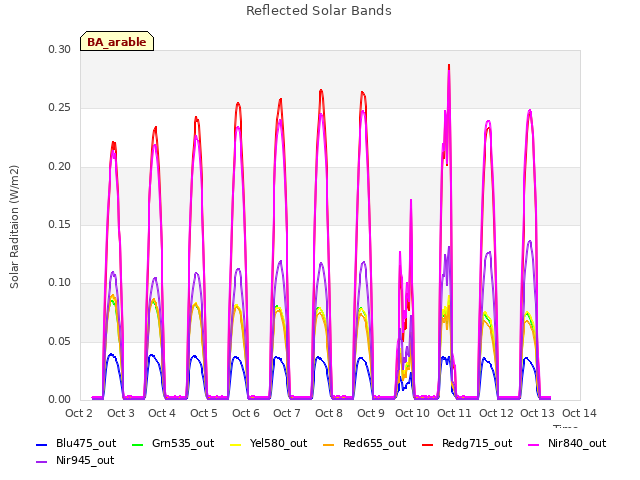Click the green Grn535_out legend color line
The image size is (640, 480).
point(138,444)
